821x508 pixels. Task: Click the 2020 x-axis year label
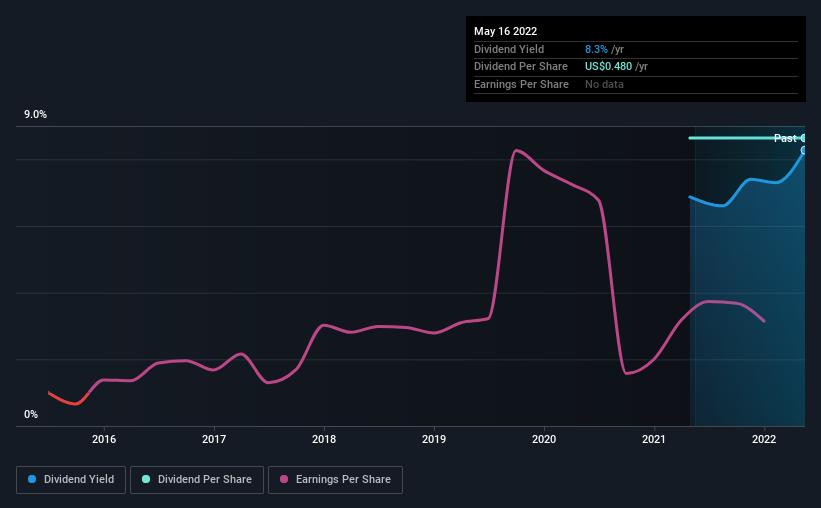(543, 439)
